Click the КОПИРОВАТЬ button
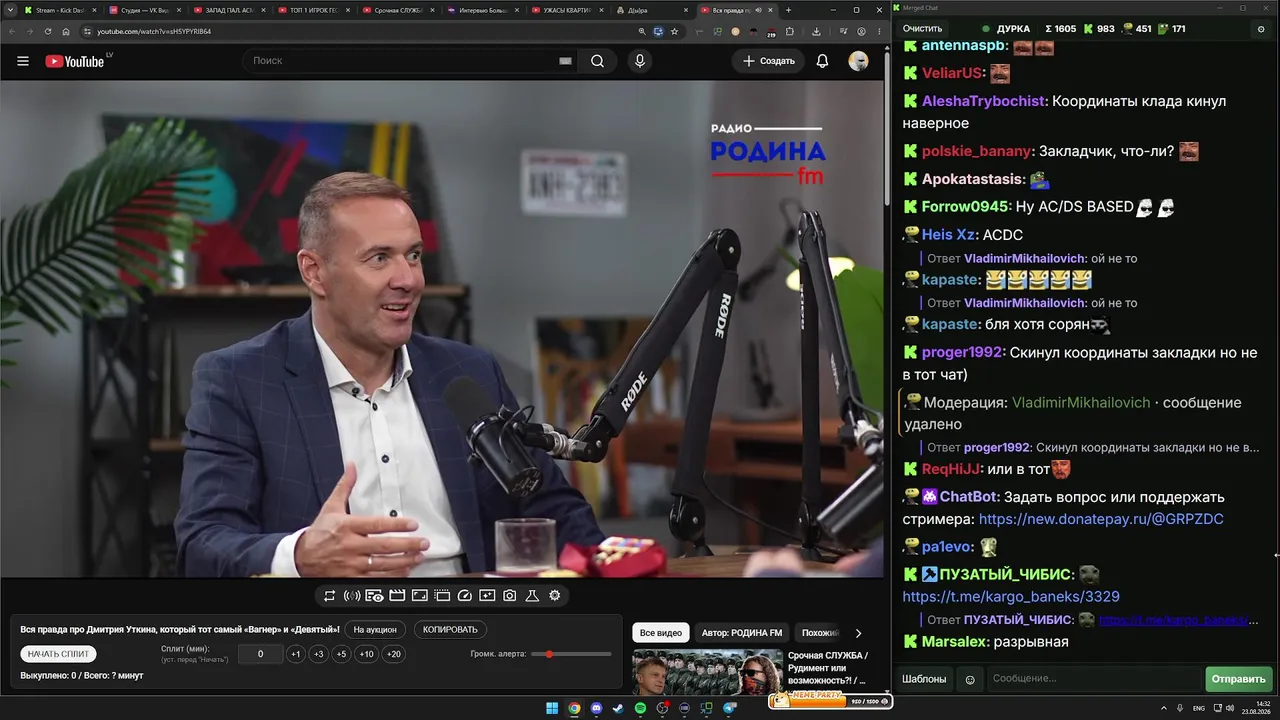This screenshot has height=720, width=1280. [450, 630]
